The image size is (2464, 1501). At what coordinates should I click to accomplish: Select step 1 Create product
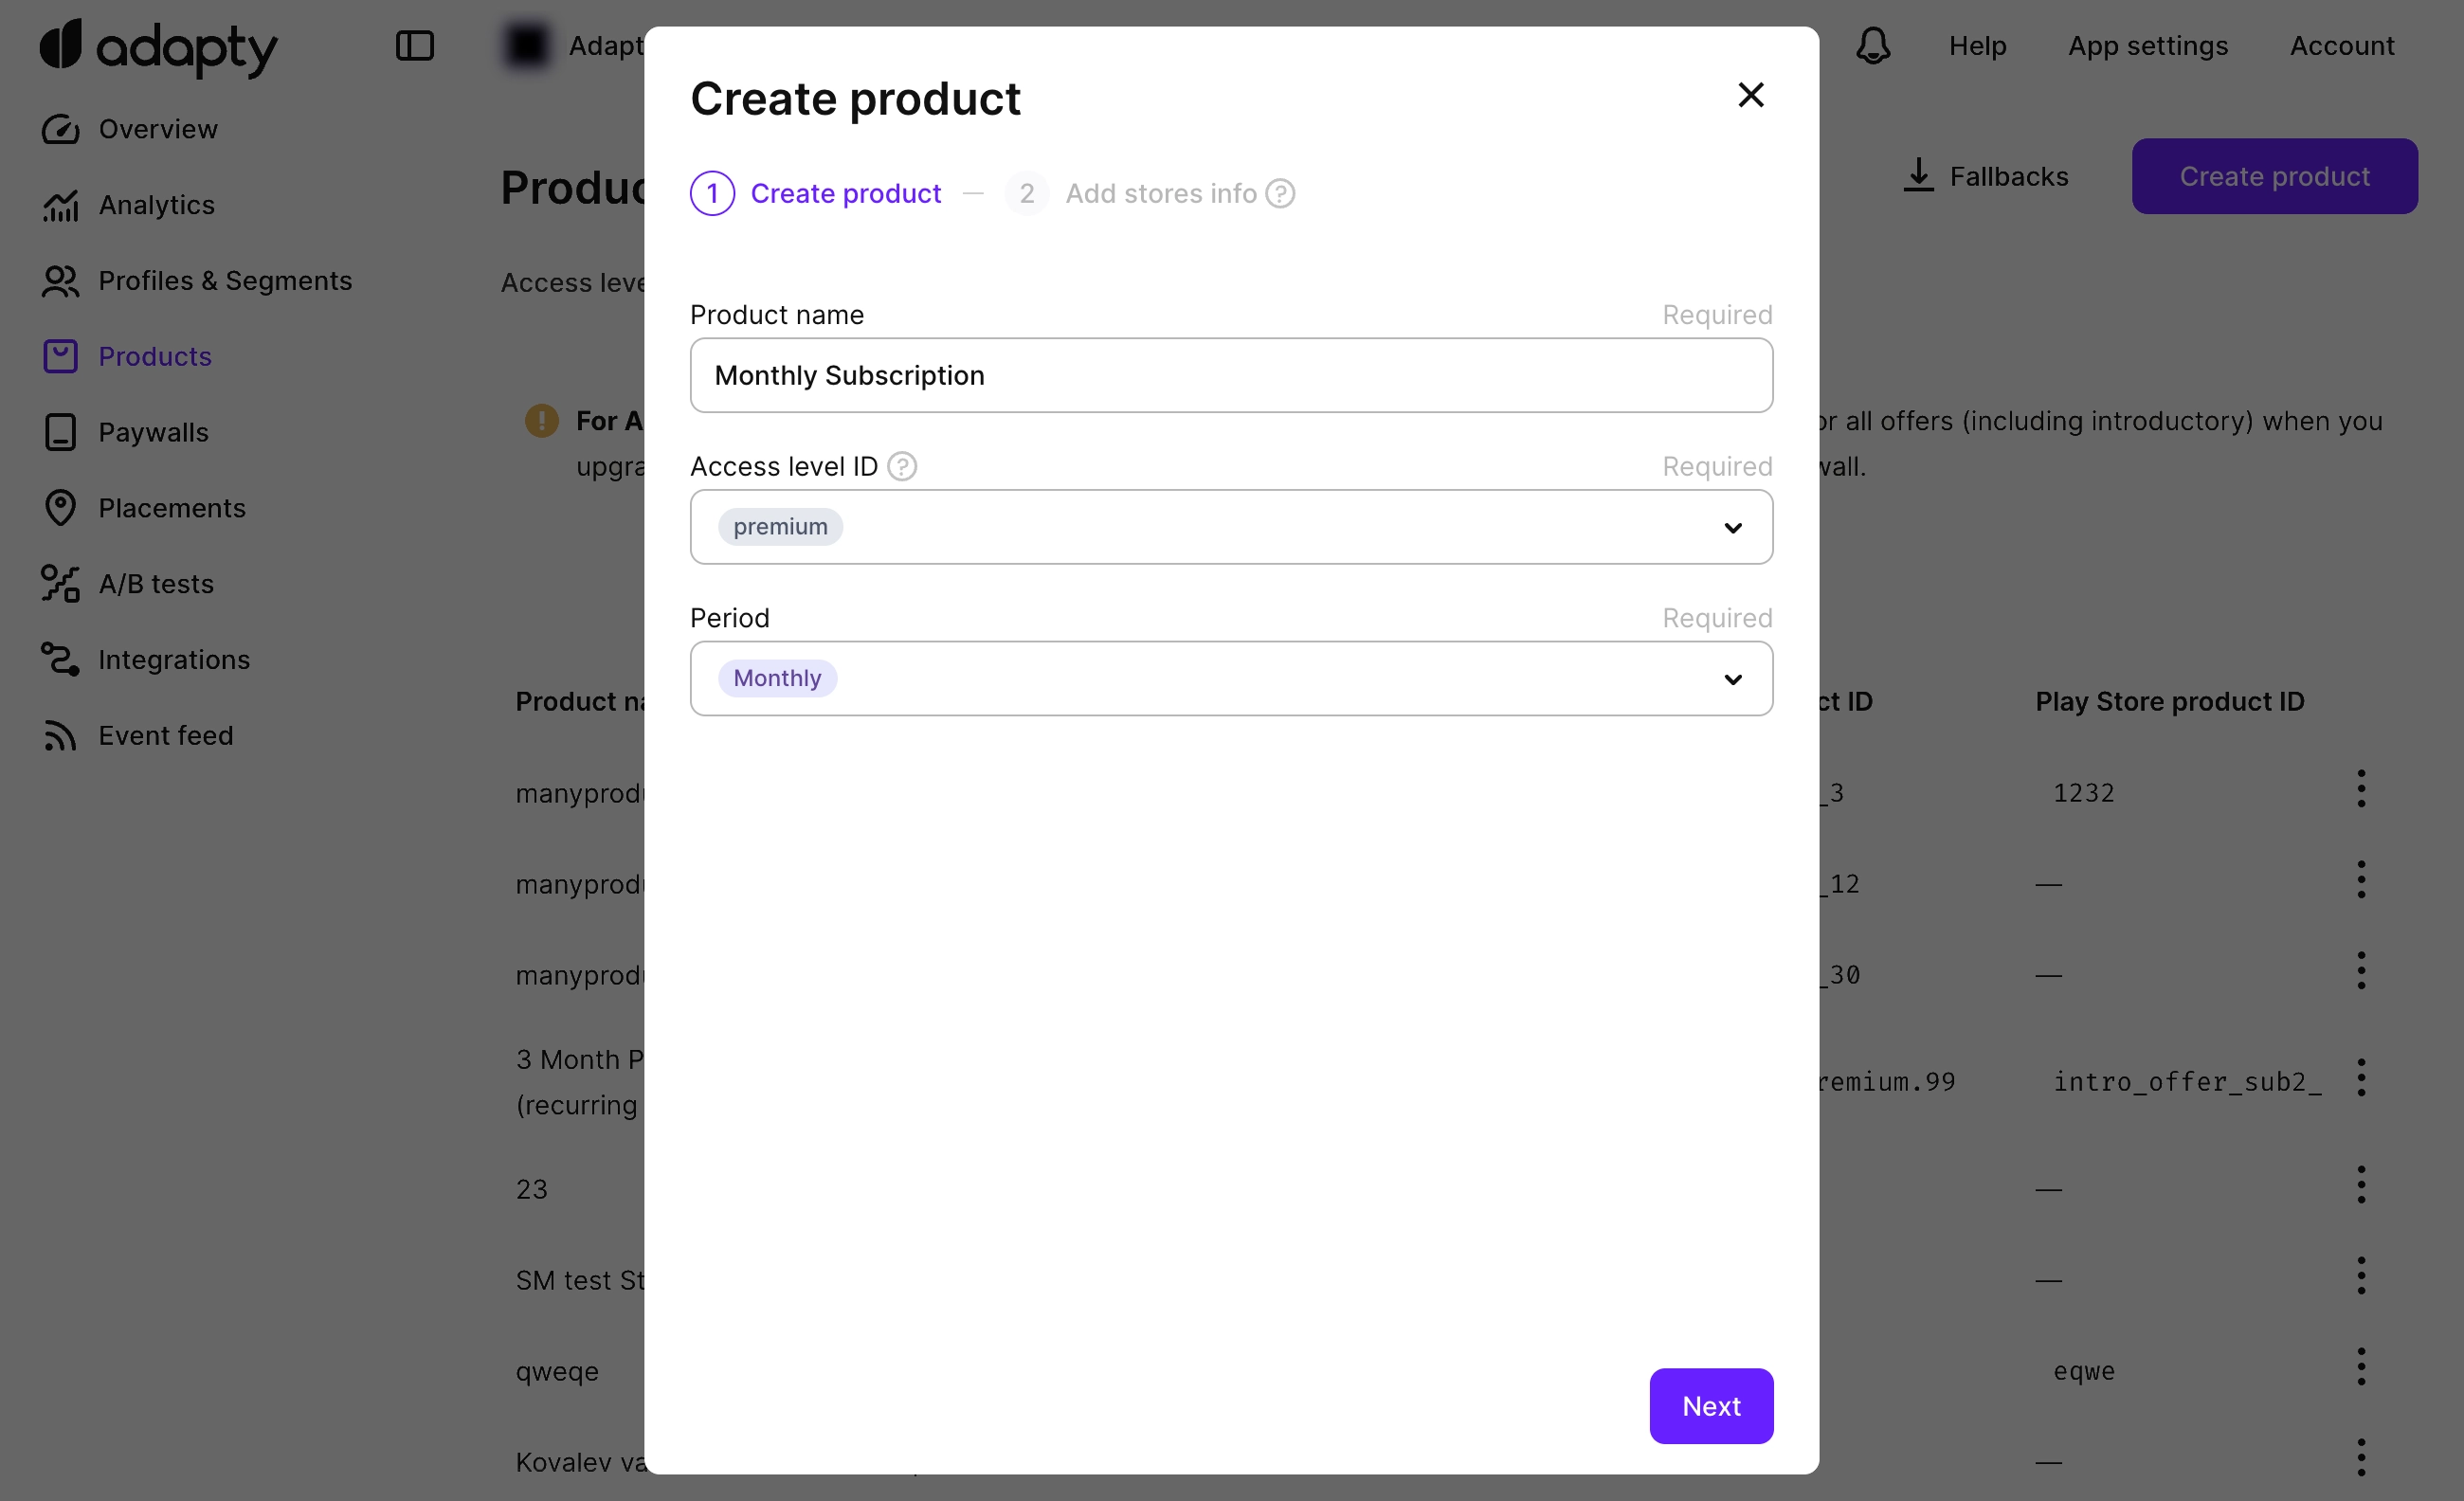click(816, 194)
